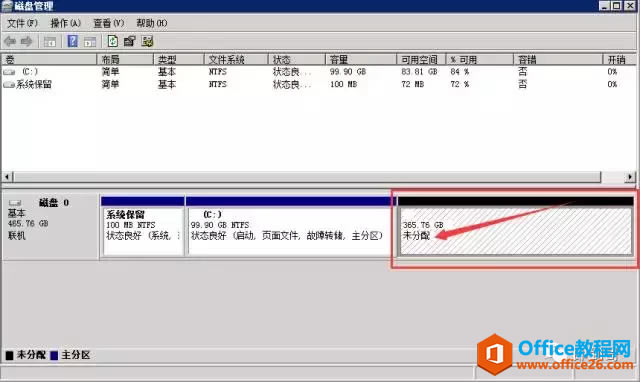The height and width of the screenshot is (382, 640).
Task: Click the horizontal scrollbar right arrow
Action: 631,177
